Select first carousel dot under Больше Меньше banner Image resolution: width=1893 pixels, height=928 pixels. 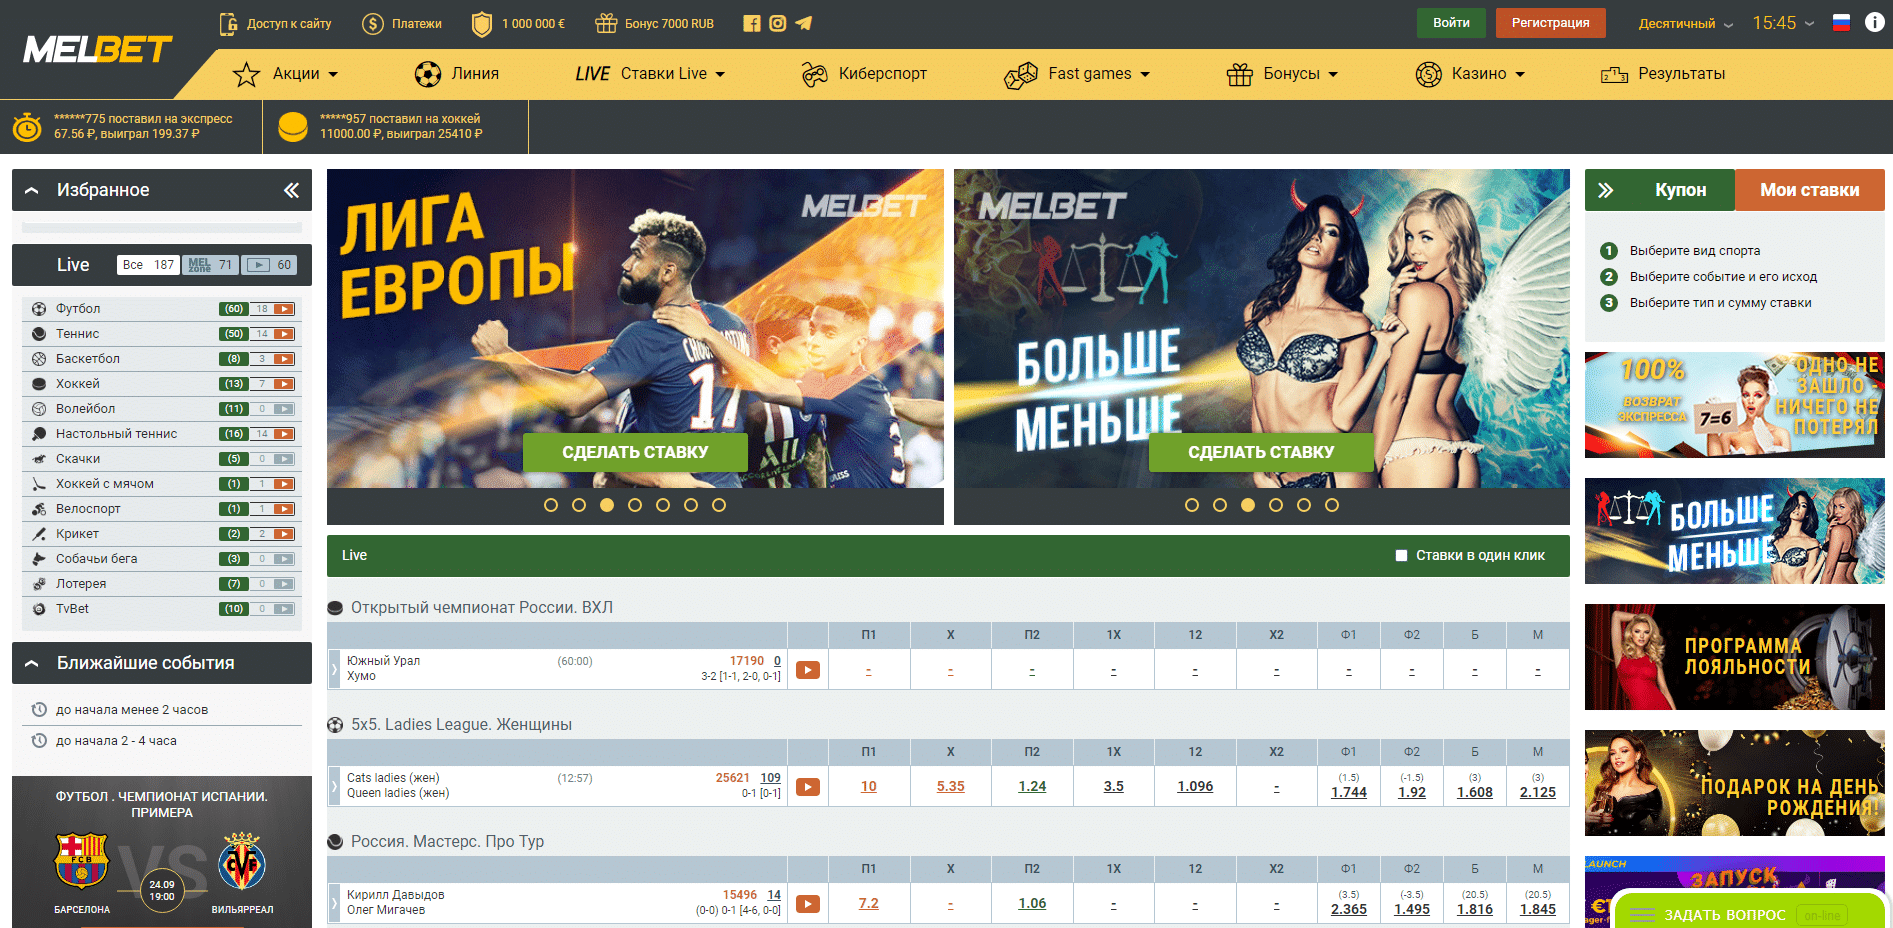[1192, 505]
